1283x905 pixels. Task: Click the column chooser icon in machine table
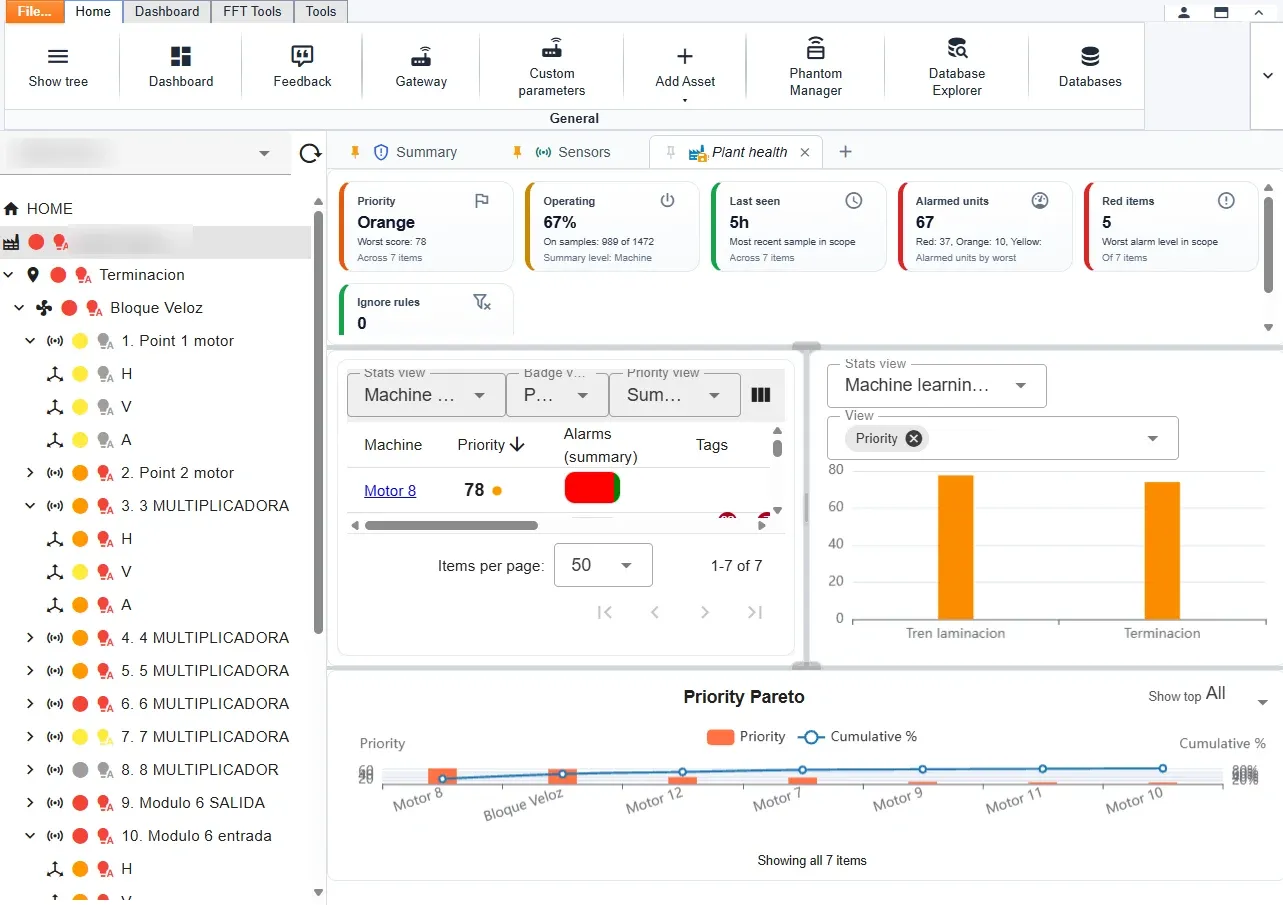coord(761,395)
